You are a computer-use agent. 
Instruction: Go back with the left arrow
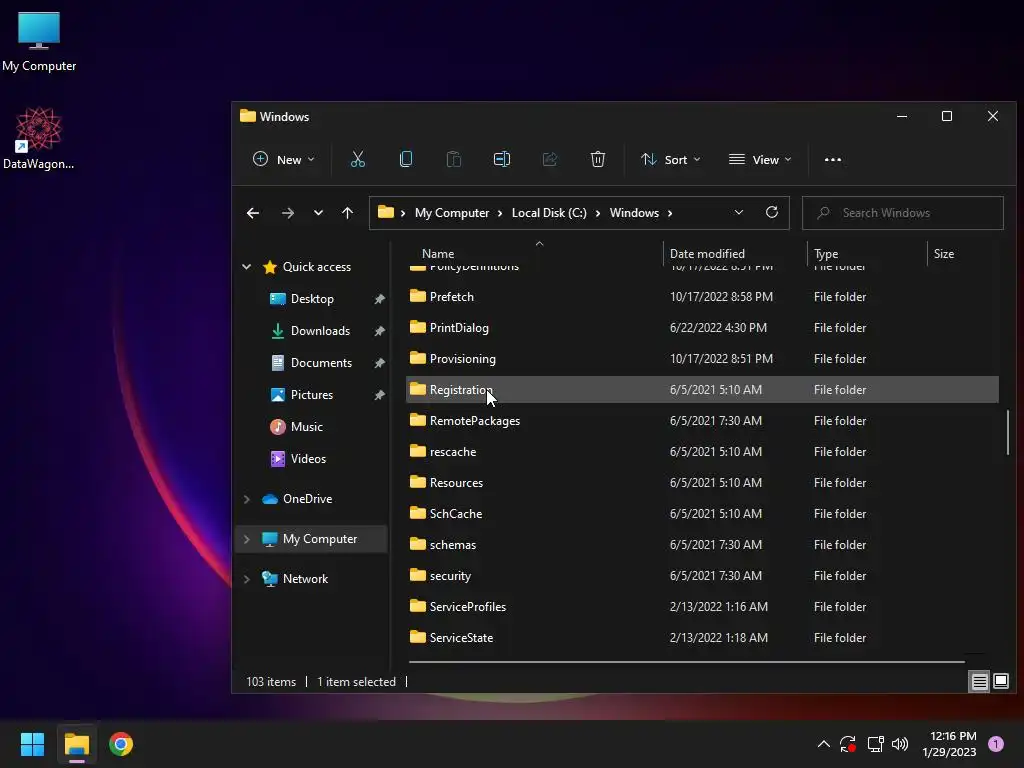pyautogui.click(x=253, y=213)
